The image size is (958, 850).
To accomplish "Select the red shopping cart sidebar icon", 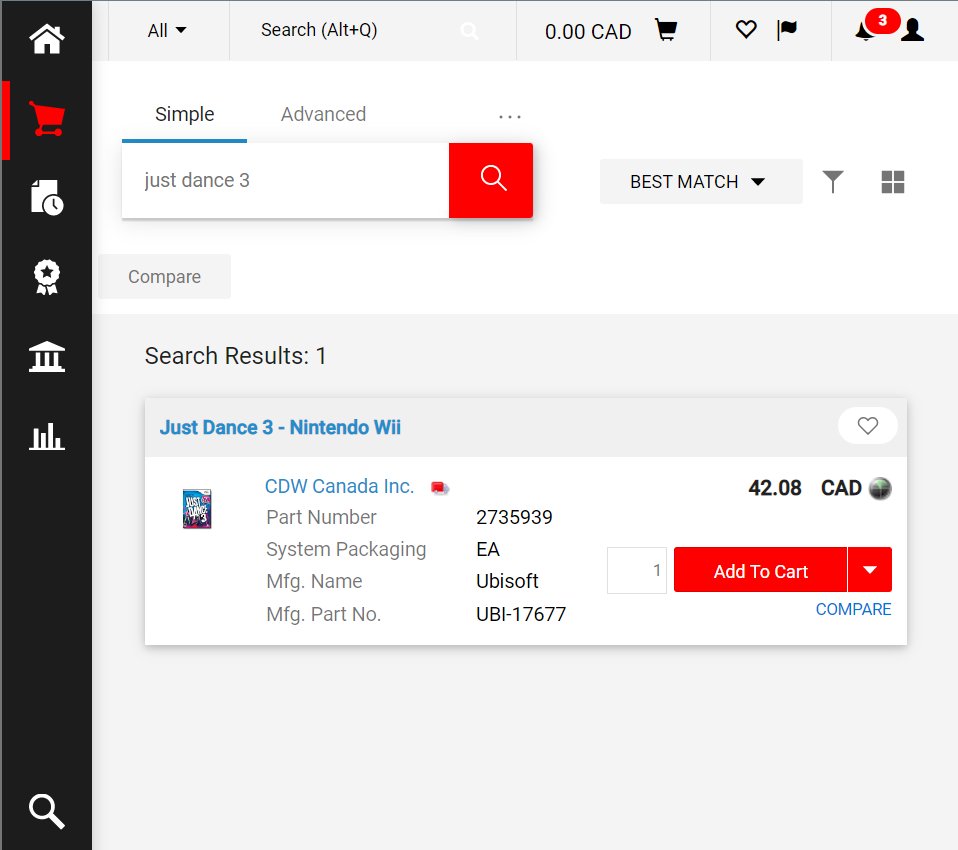I will [x=46, y=119].
